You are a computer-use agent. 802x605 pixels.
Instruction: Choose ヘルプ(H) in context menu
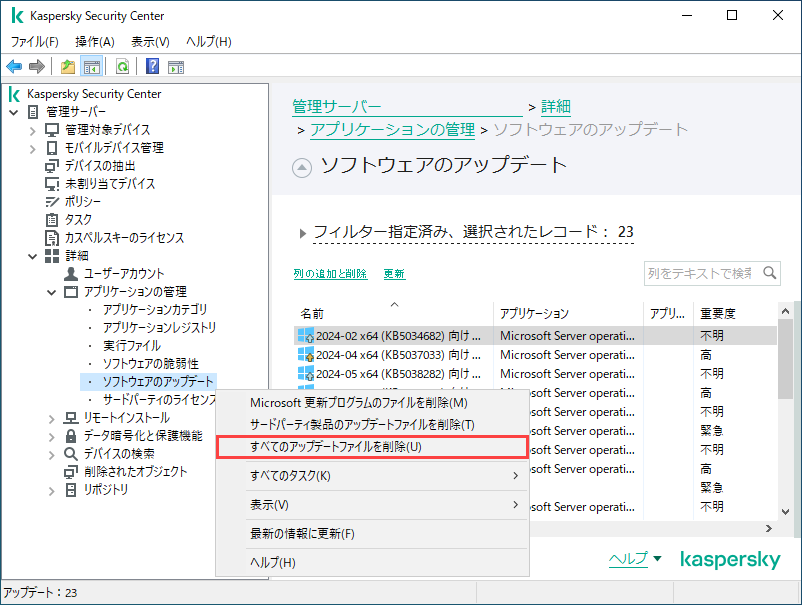point(372,563)
